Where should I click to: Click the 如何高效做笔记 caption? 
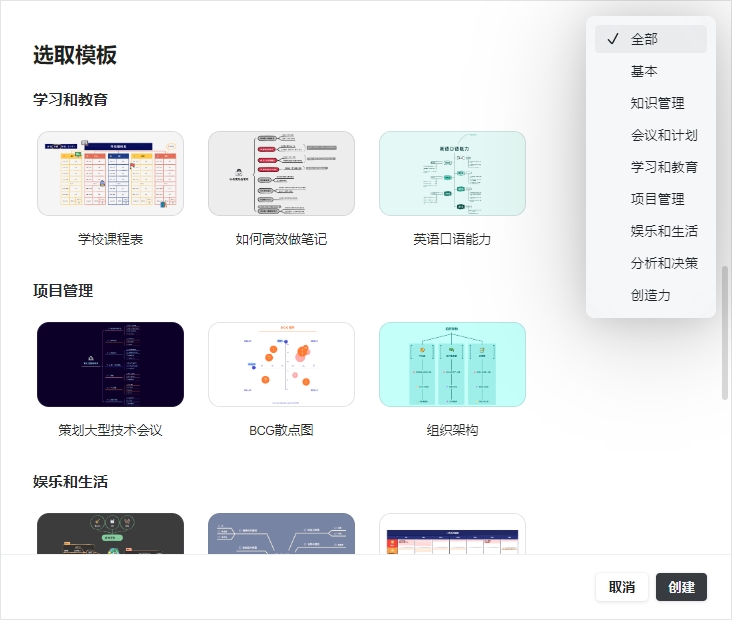[x=282, y=240]
